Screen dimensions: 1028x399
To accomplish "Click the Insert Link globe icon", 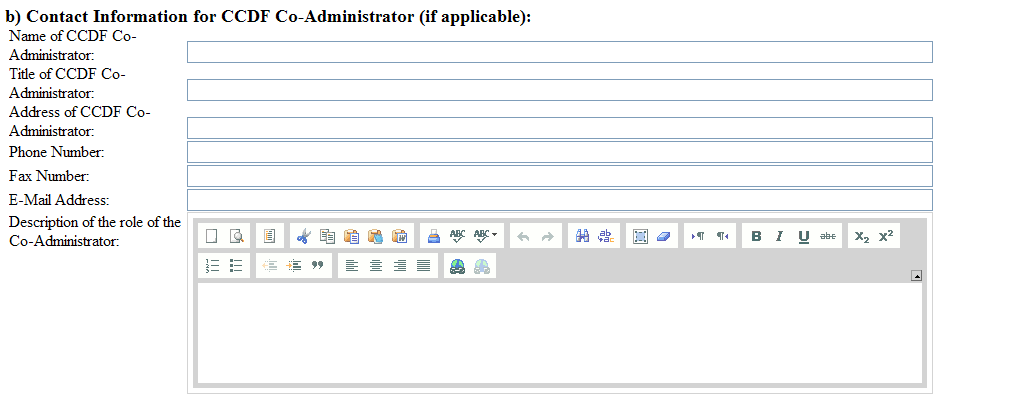I will 458,265.
